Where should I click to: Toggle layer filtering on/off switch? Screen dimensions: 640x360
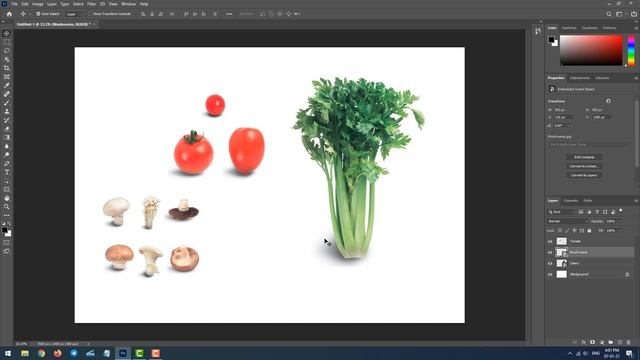pyautogui.click(x=621, y=211)
